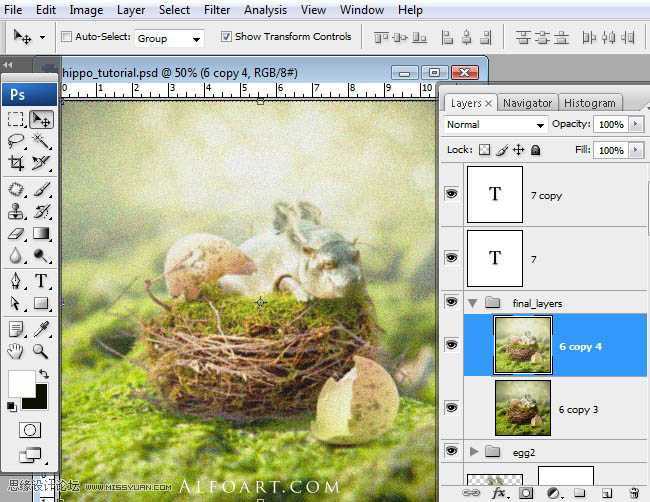Image resolution: width=650 pixels, height=502 pixels.
Task: Switch to the Navigator tab
Action: coord(527,103)
